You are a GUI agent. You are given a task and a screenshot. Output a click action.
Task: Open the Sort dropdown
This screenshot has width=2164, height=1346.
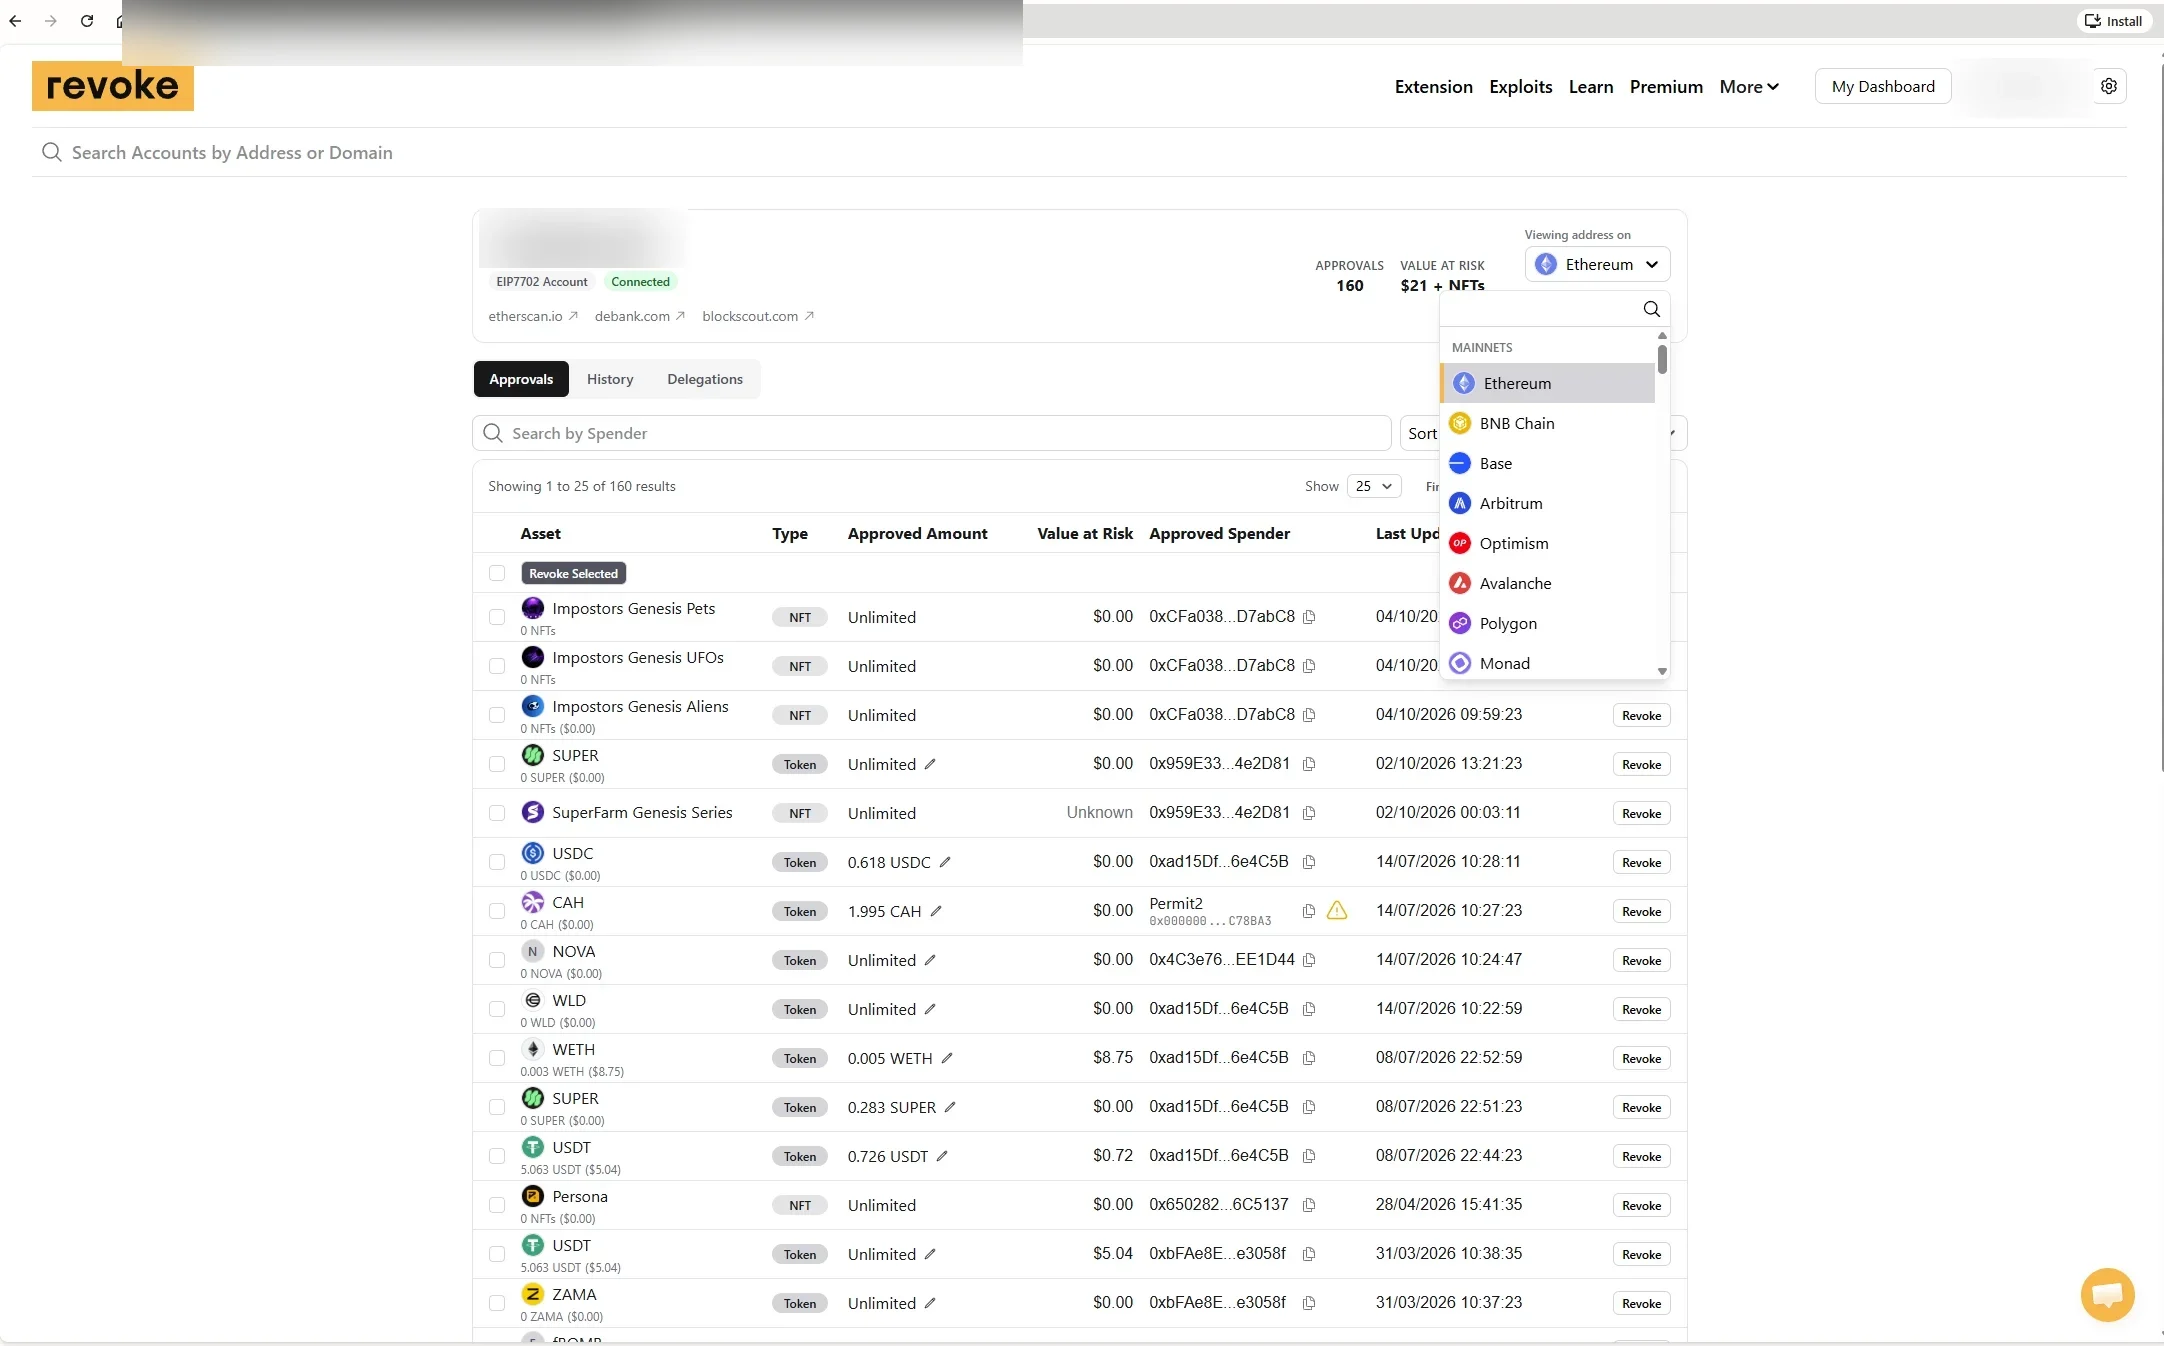[x=1421, y=433]
